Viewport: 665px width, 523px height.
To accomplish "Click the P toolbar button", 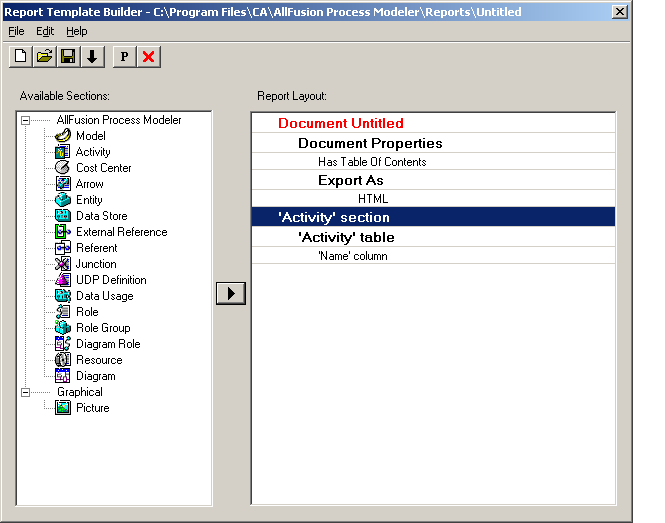I will point(124,56).
